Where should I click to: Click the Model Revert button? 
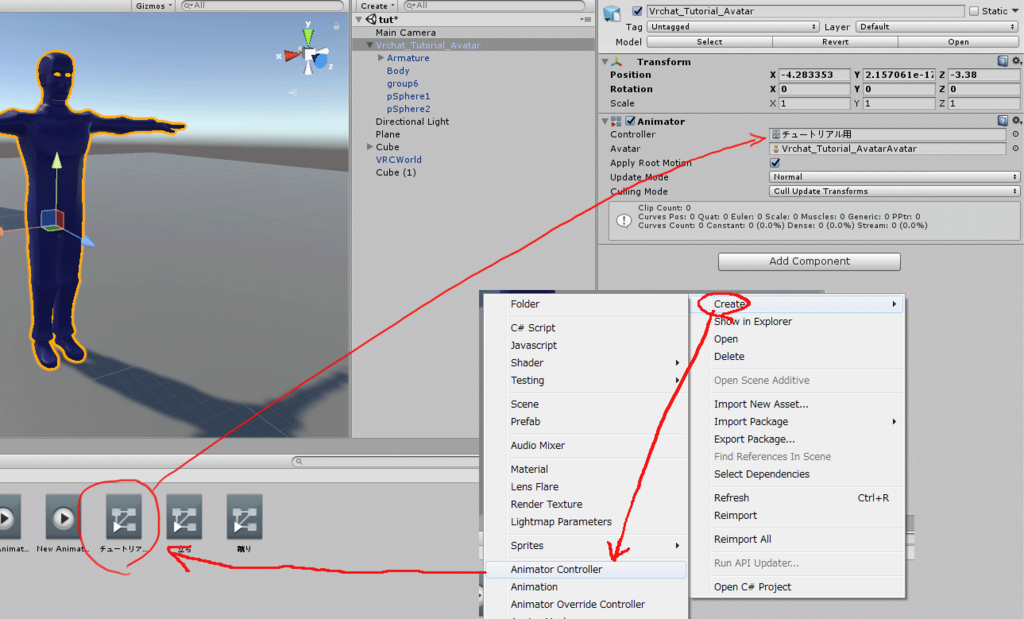(x=835, y=42)
